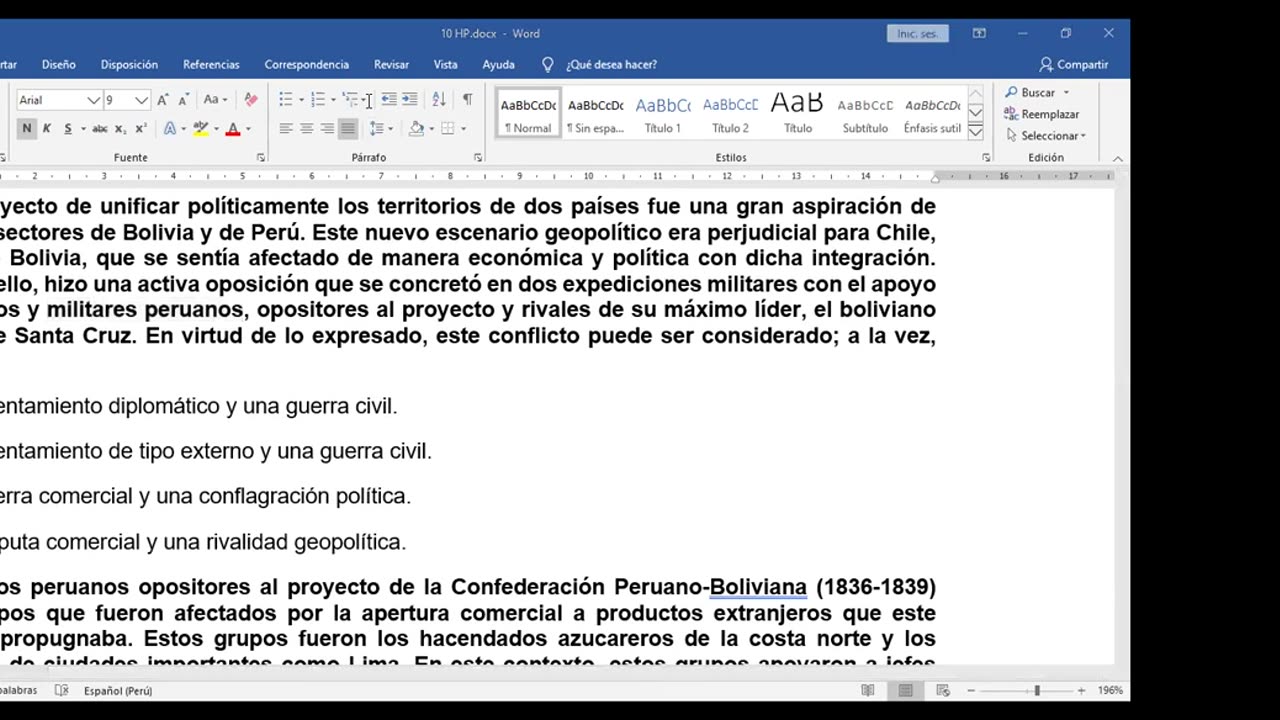
Task: Switch to Web Layout view in status bar
Action: click(x=943, y=690)
